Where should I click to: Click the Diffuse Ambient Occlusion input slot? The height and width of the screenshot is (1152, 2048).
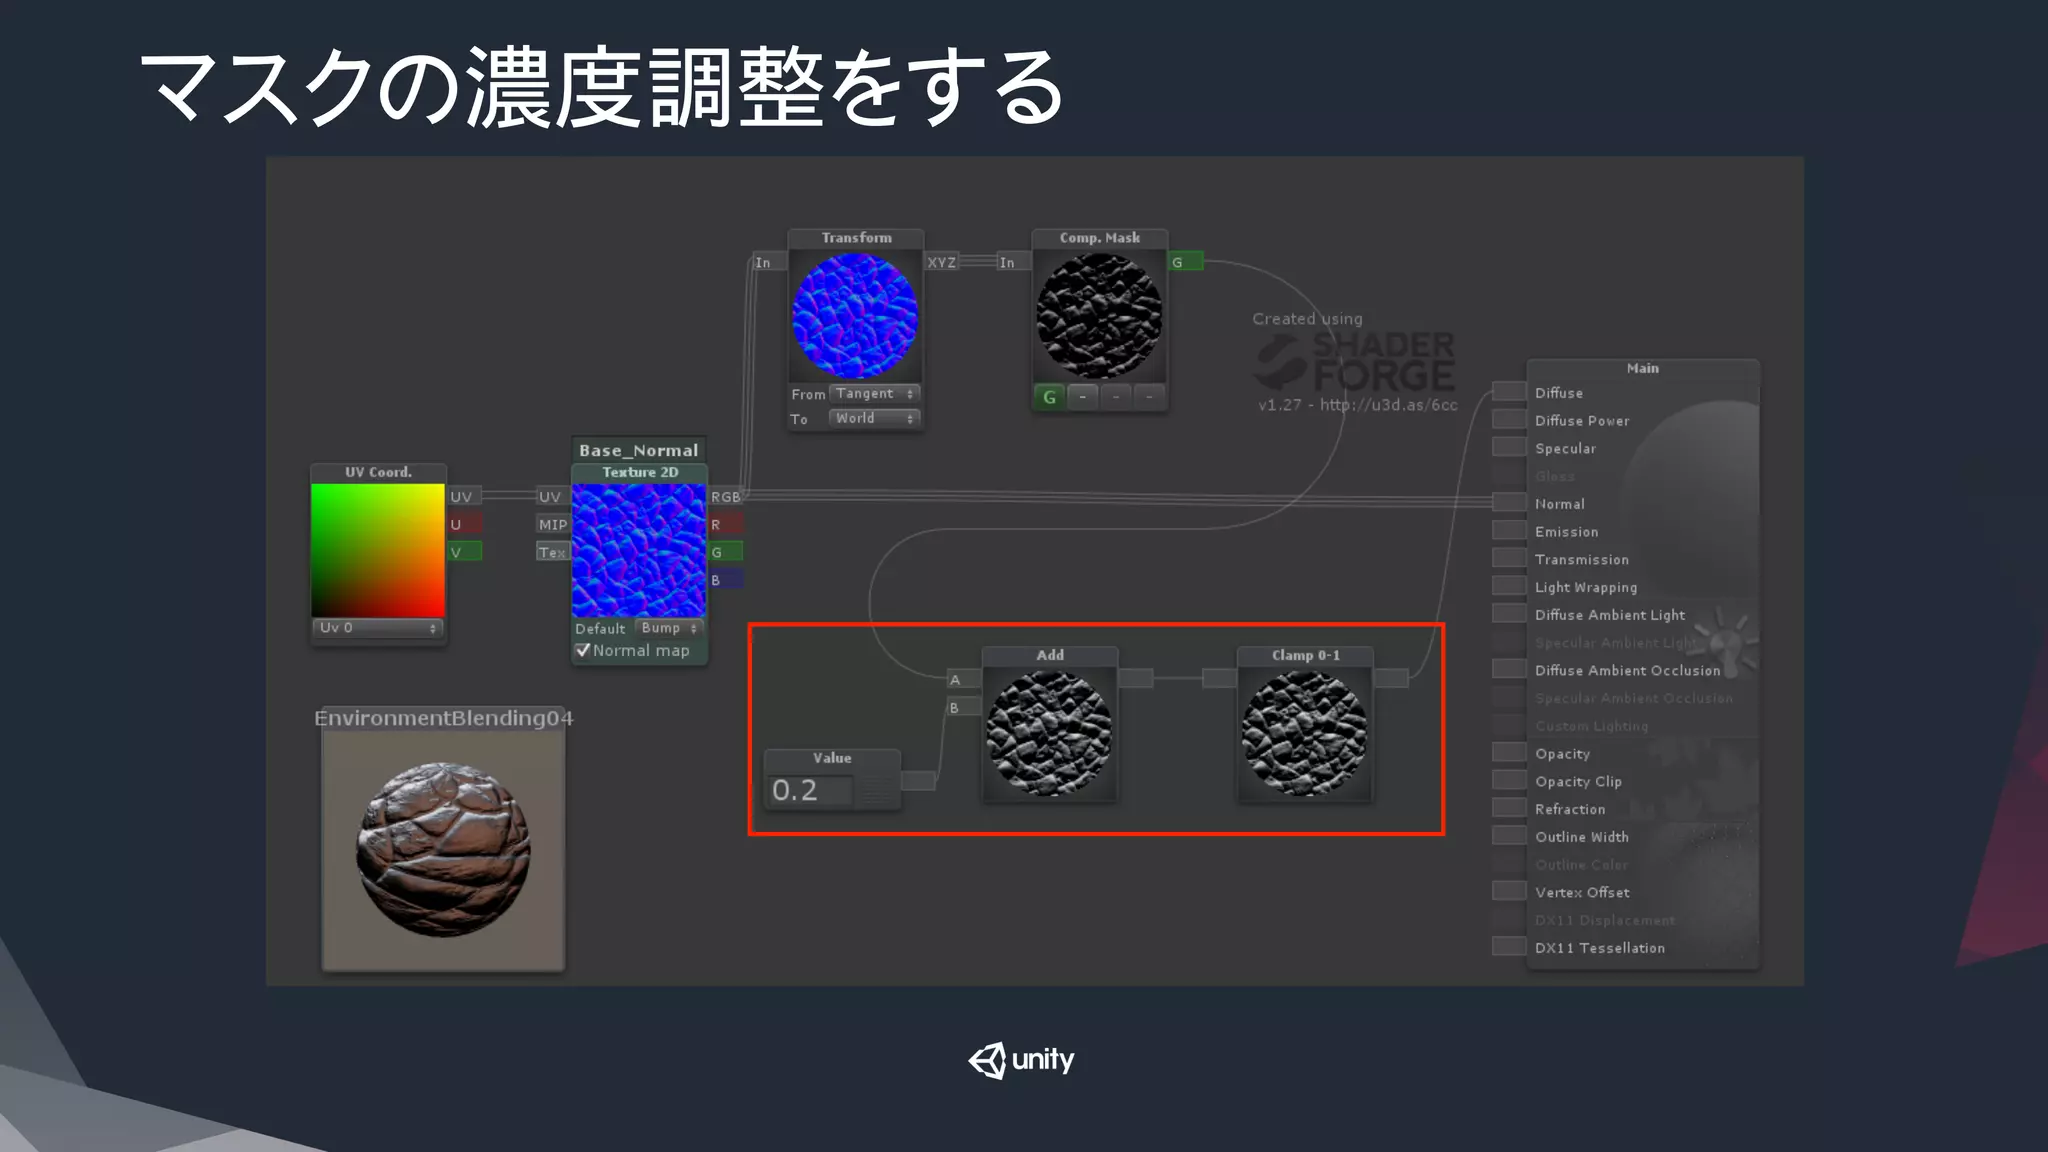pyautogui.click(x=1509, y=669)
